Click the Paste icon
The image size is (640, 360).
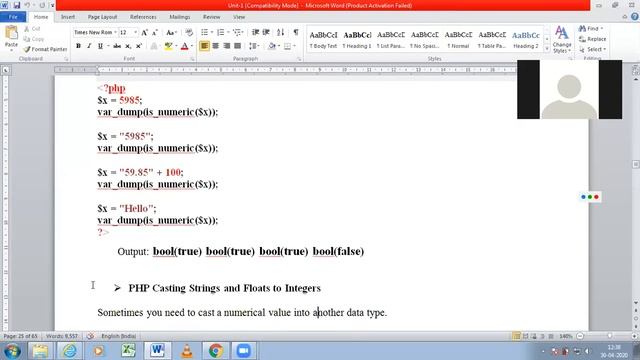[11, 33]
